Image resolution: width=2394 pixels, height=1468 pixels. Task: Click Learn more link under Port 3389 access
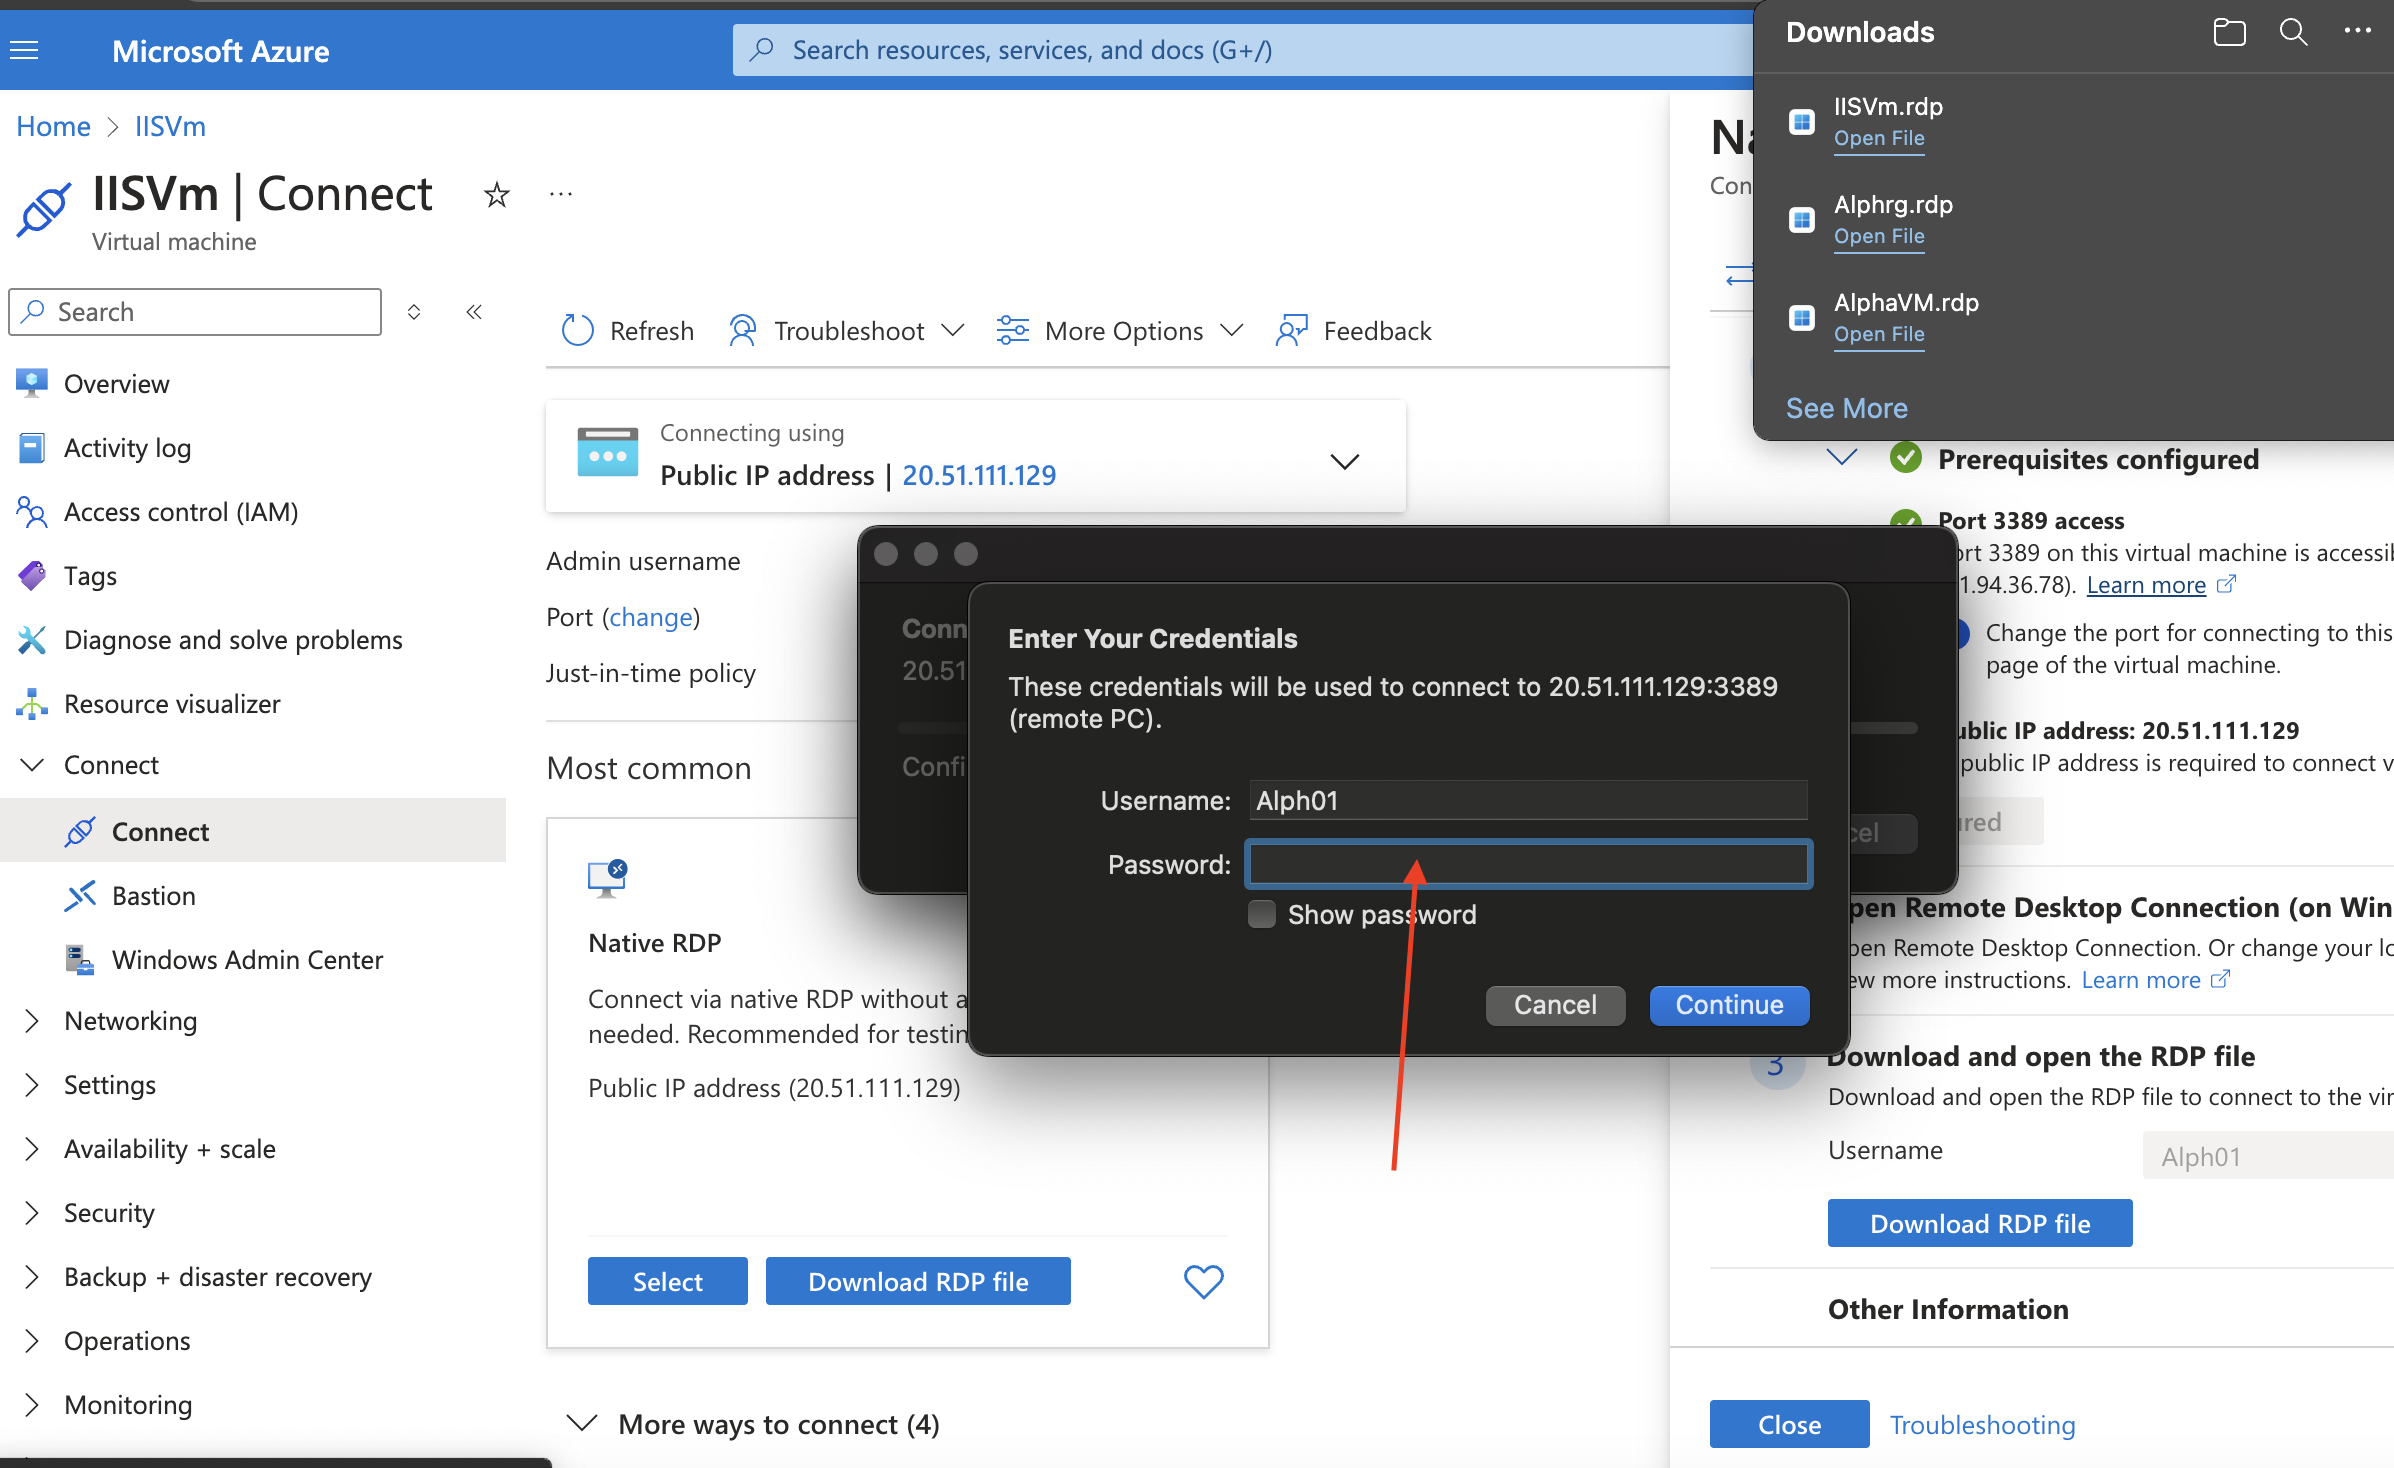(2146, 585)
